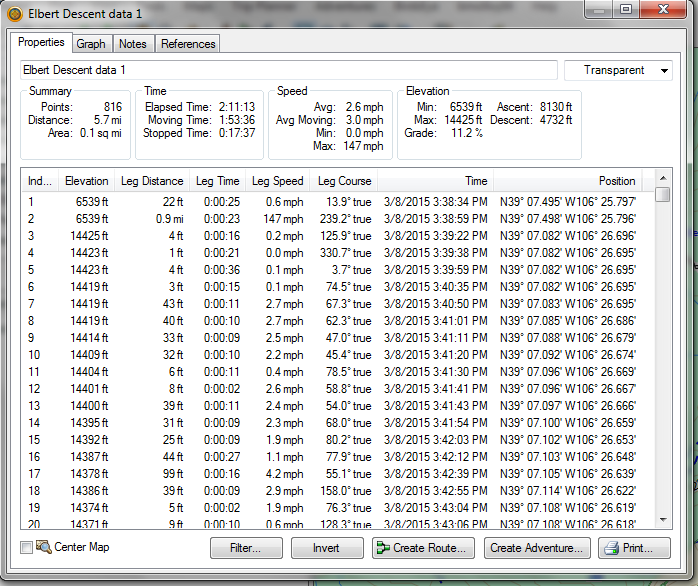Click the 62.3° true leg course cell
The image size is (698, 586).
[x=349, y=321]
